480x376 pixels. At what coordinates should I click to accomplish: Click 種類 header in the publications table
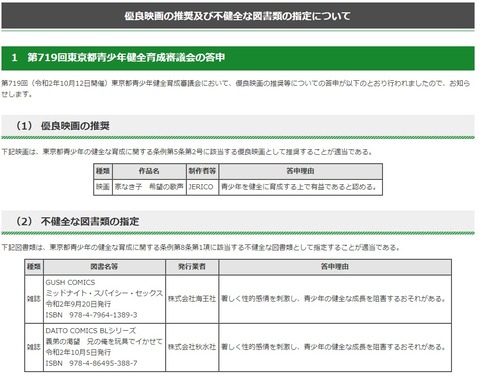[34, 267]
